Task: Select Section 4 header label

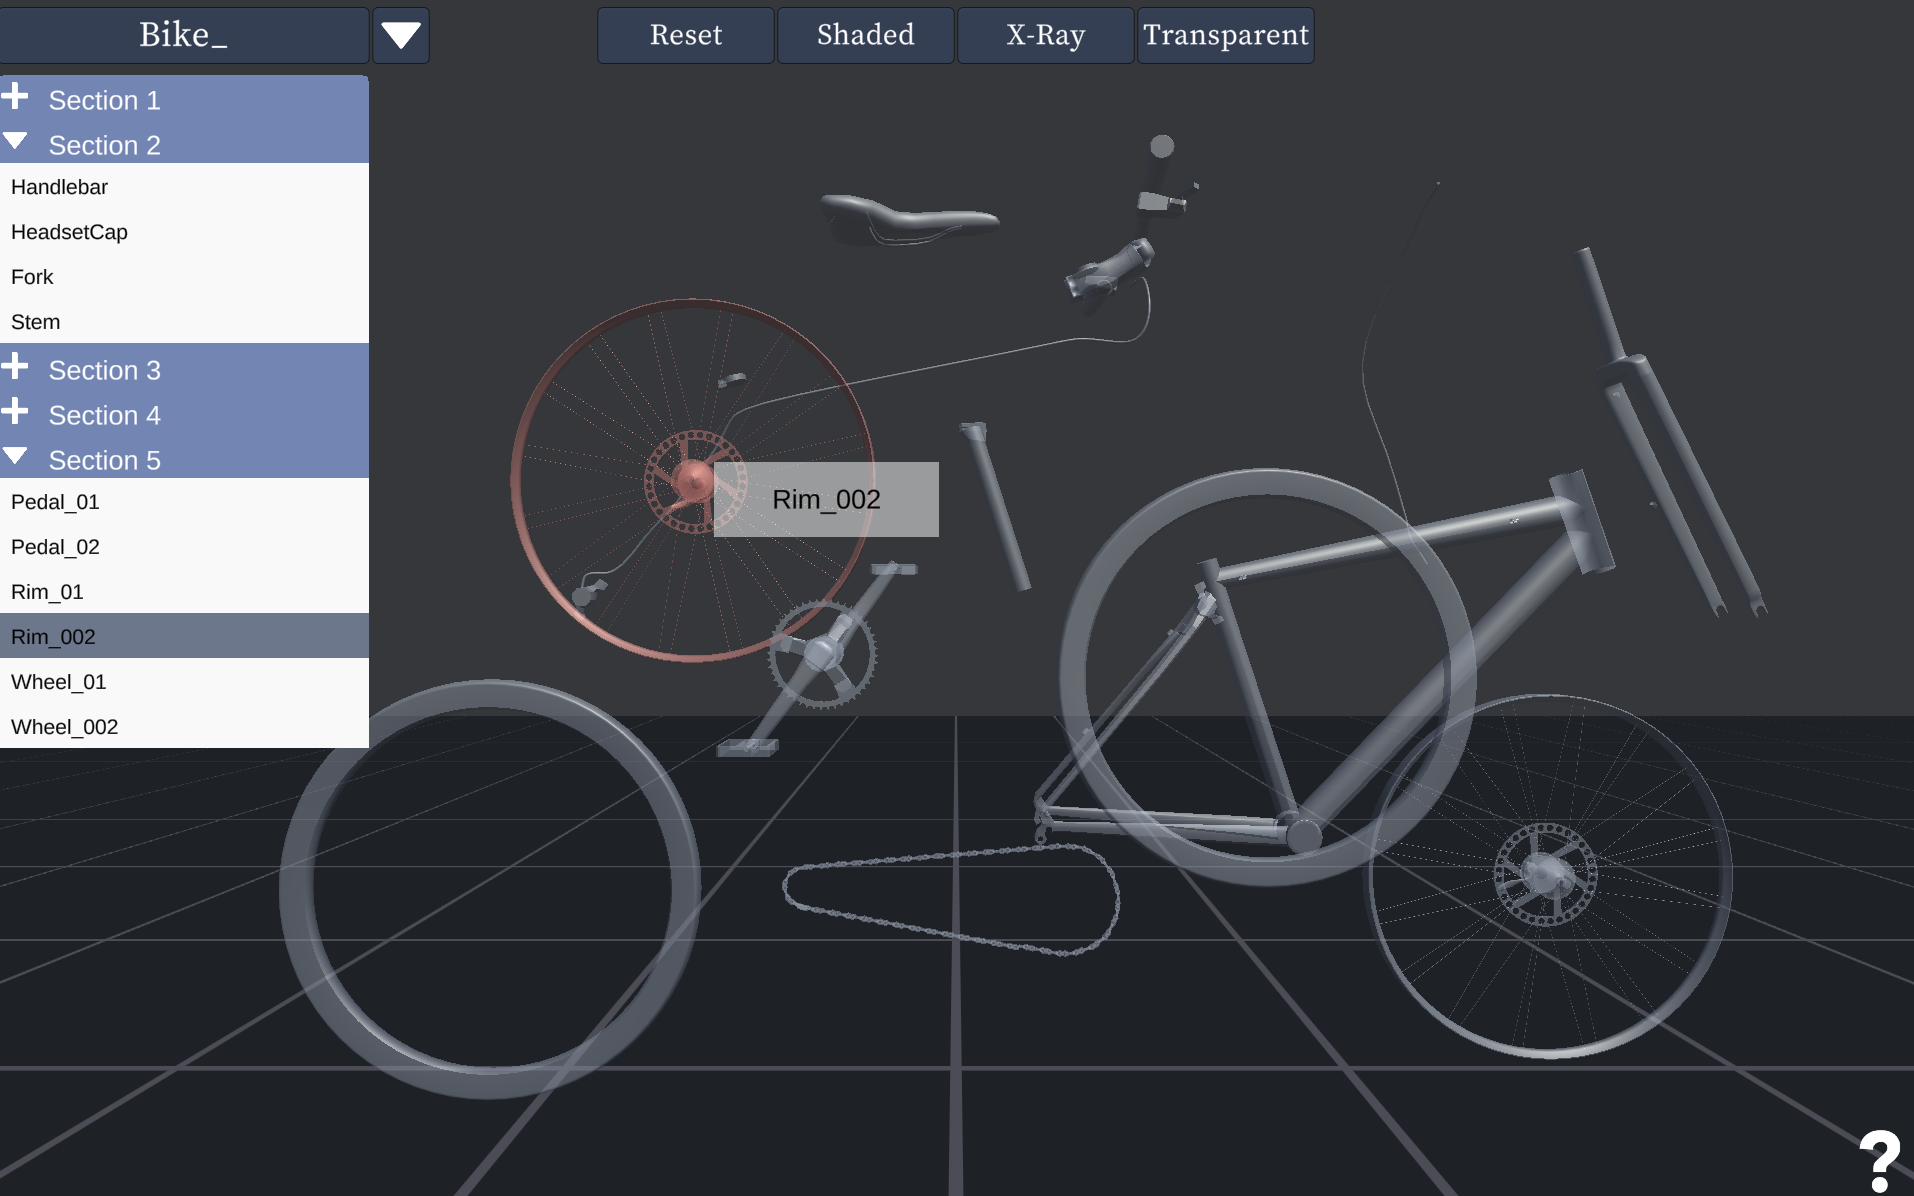Action: (x=105, y=416)
